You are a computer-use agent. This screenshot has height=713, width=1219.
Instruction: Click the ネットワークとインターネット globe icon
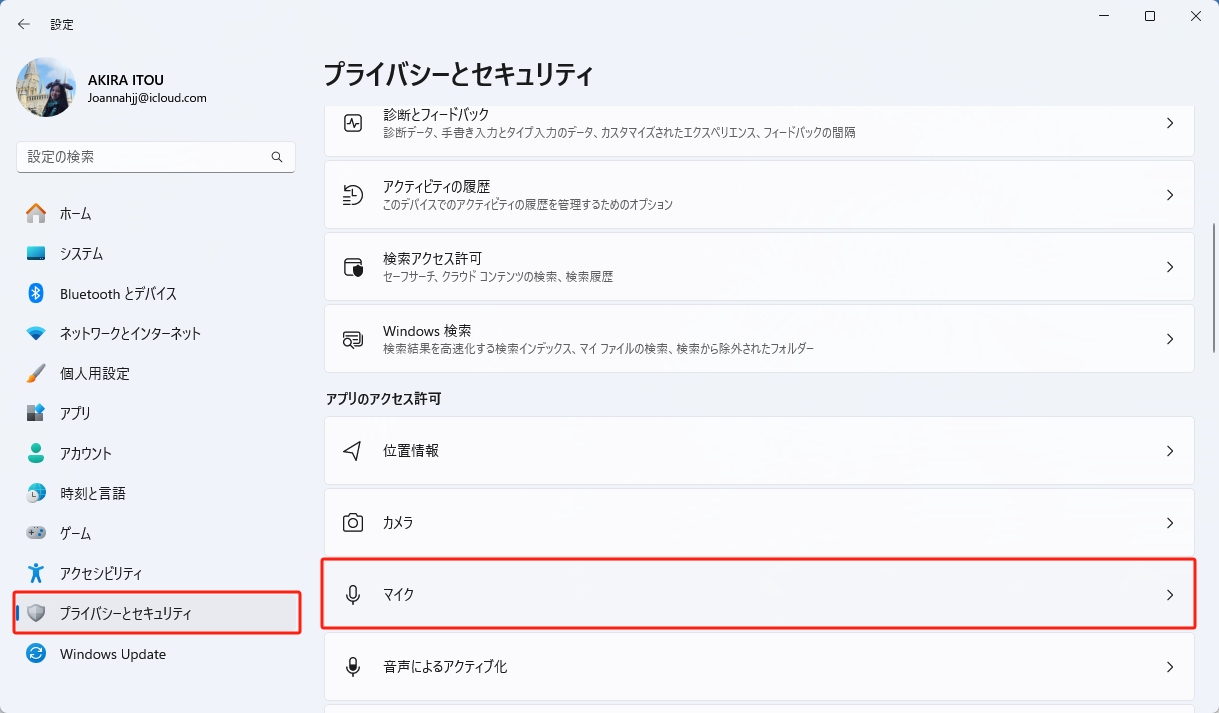point(32,333)
